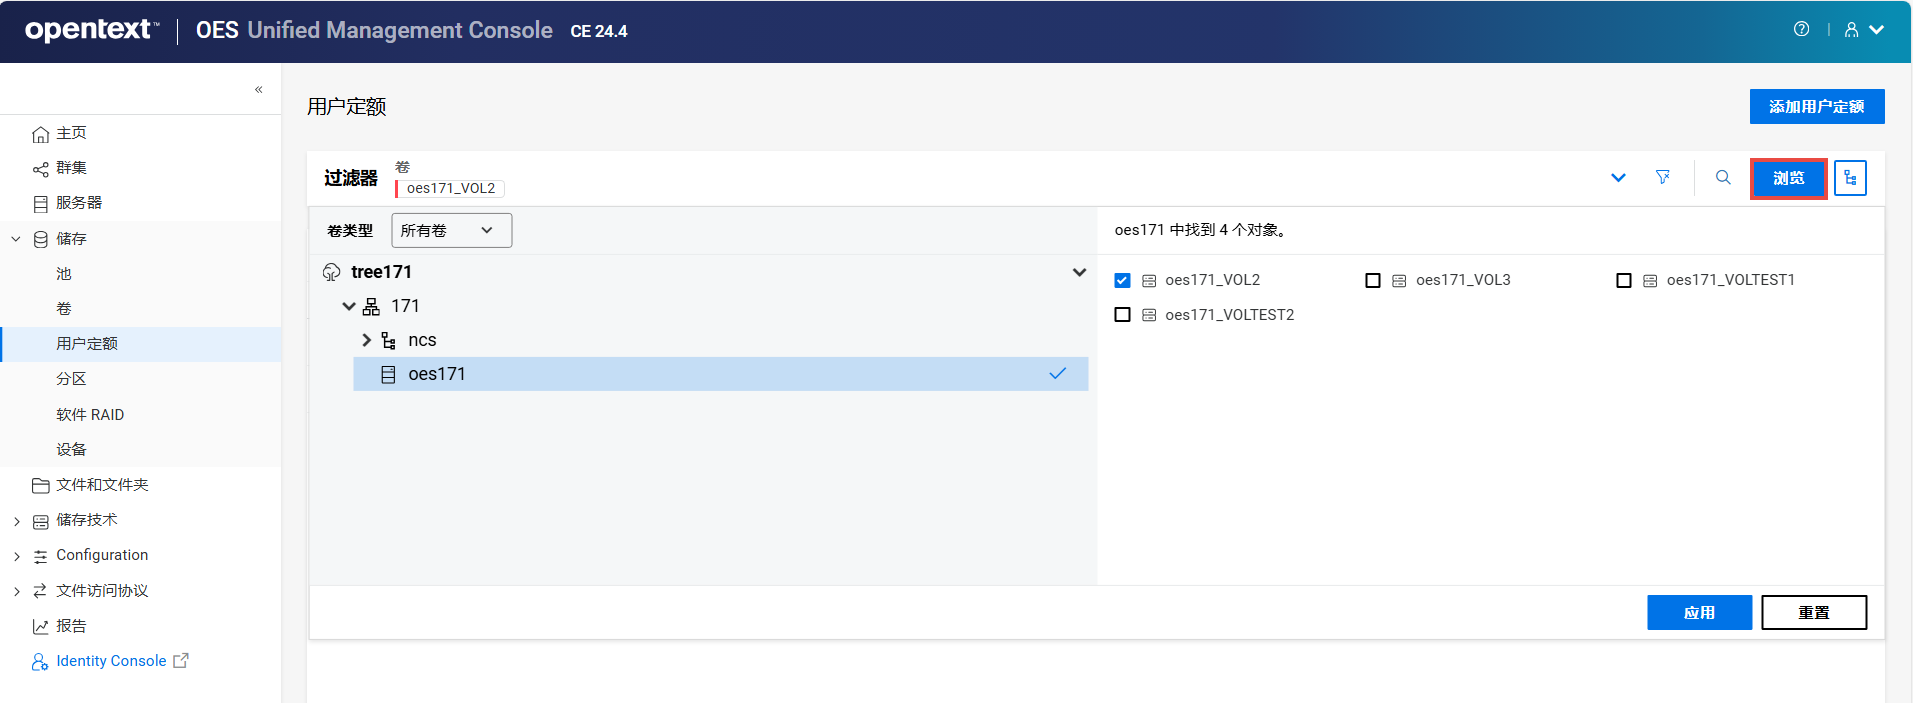
Task: Click the 添加用户定额 button
Action: pos(1816,106)
